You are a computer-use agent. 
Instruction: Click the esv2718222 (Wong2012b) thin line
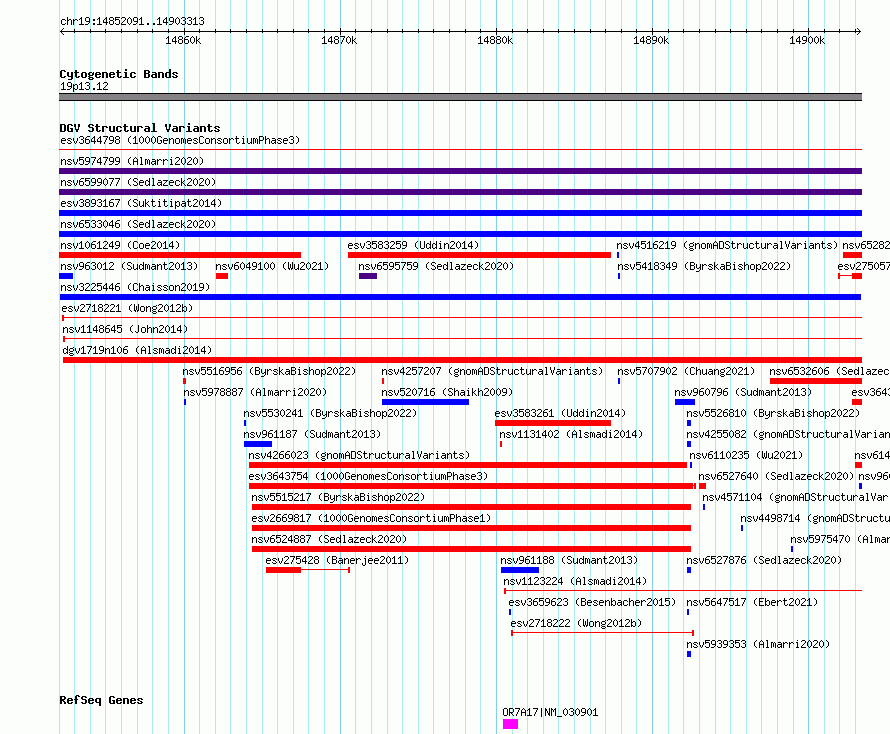coord(603,633)
